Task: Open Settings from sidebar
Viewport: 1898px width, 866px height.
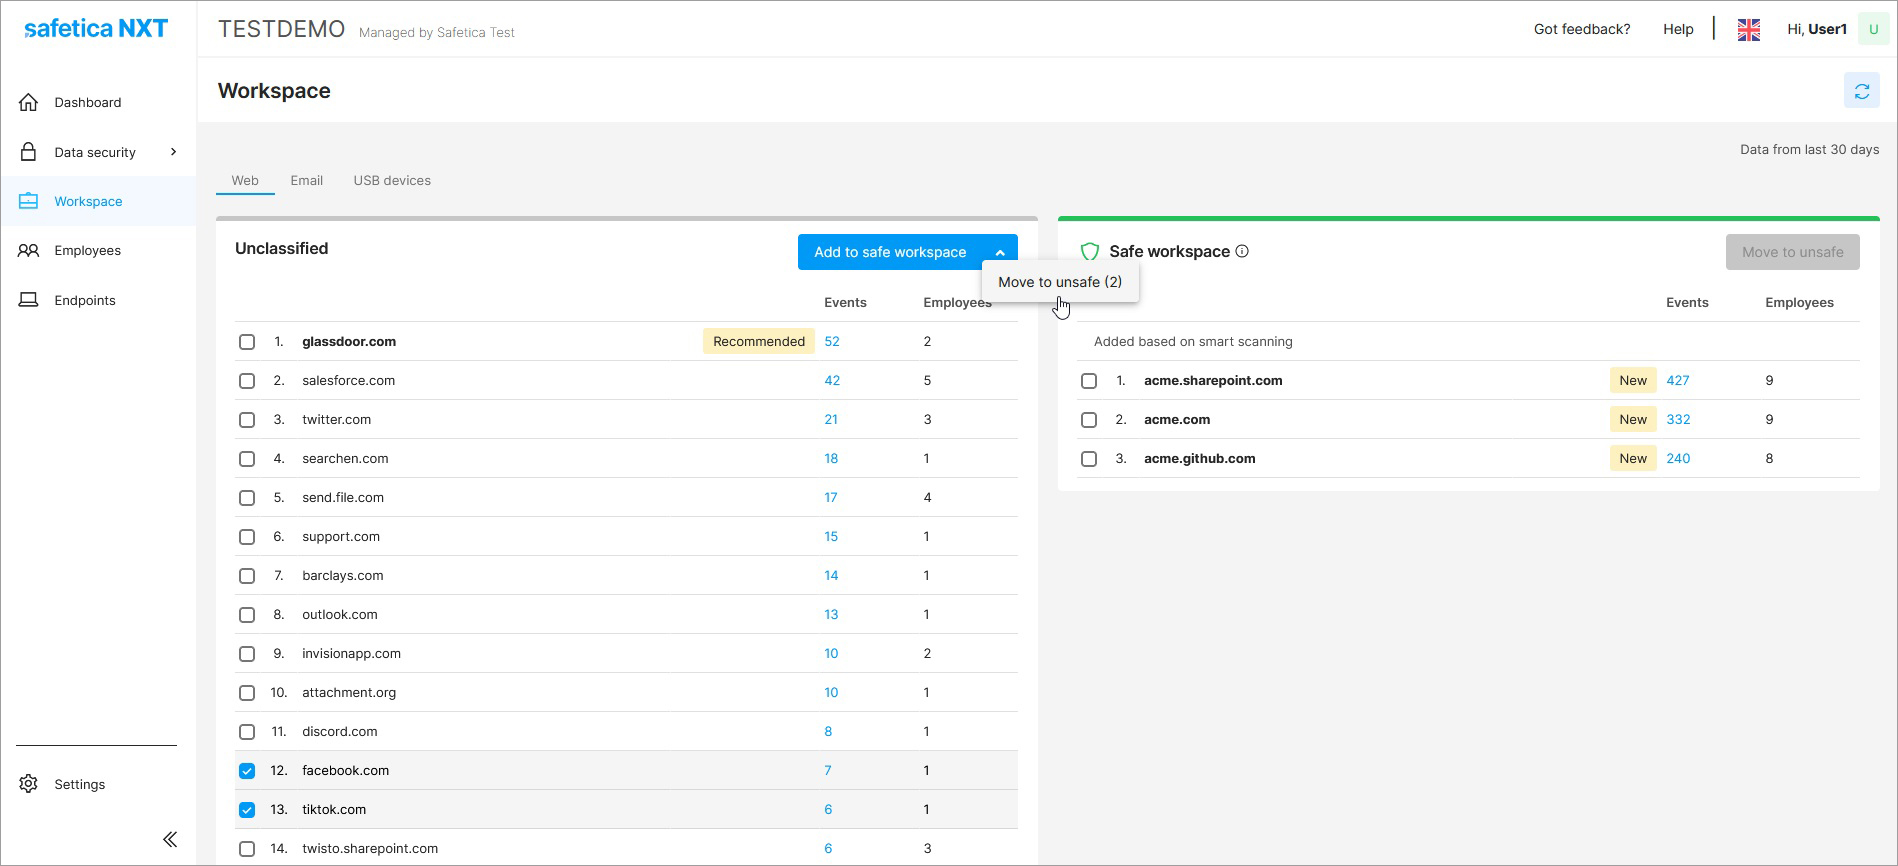Action: pos(80,784)
